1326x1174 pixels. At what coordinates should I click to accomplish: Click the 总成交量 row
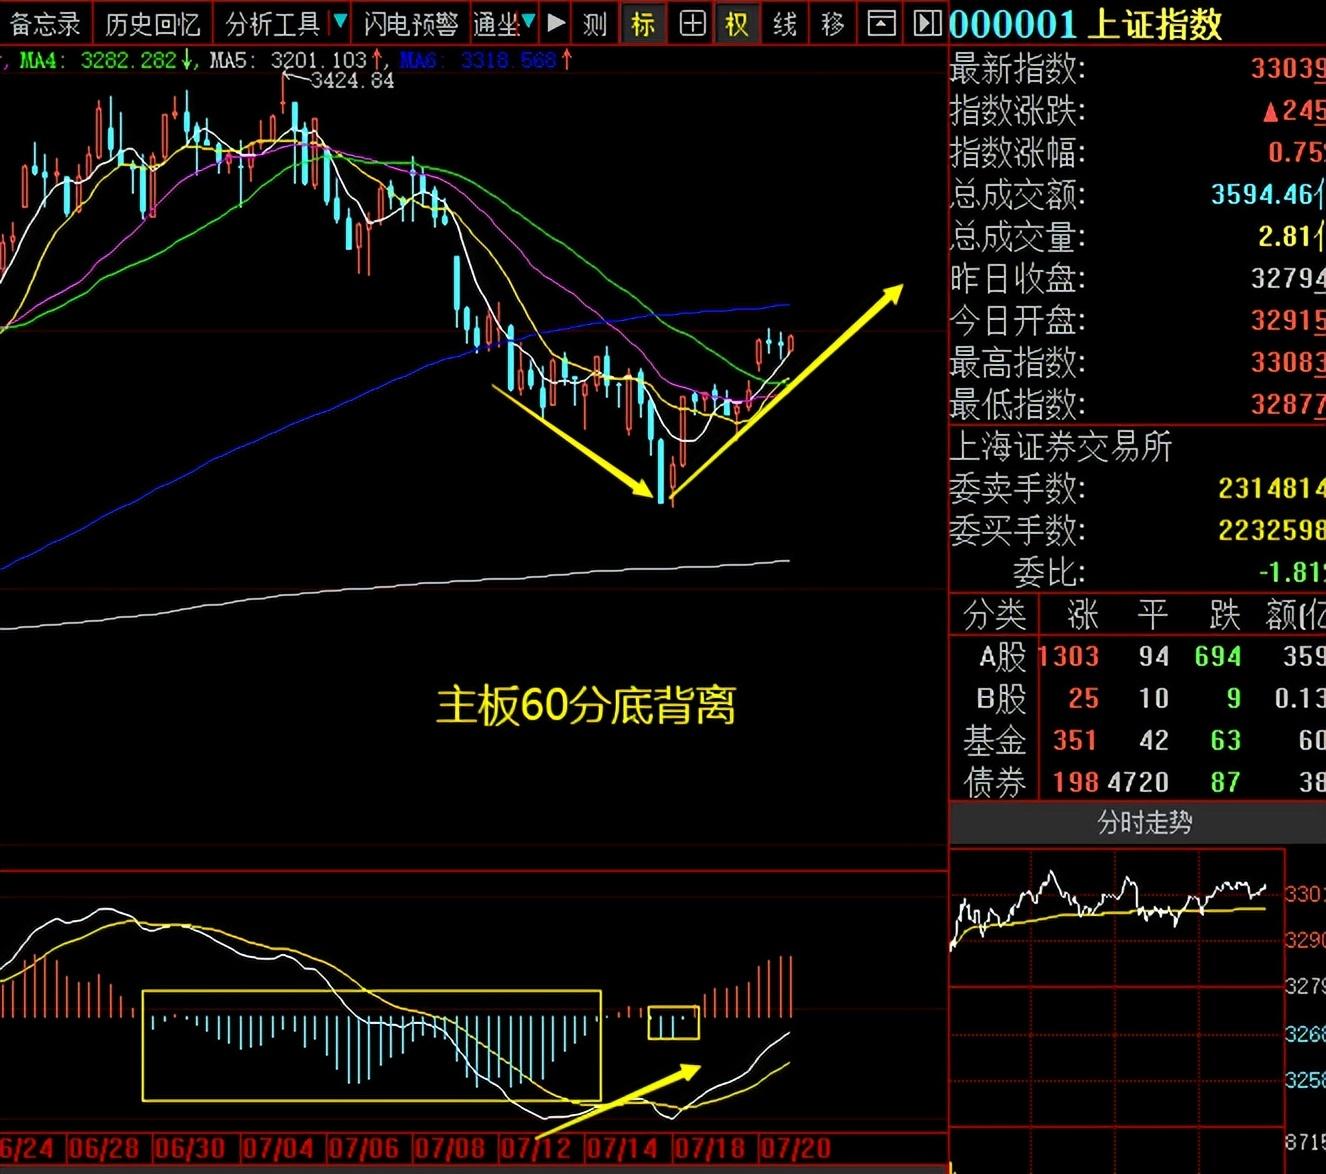pyautogui.click(x=1137, y=237)
